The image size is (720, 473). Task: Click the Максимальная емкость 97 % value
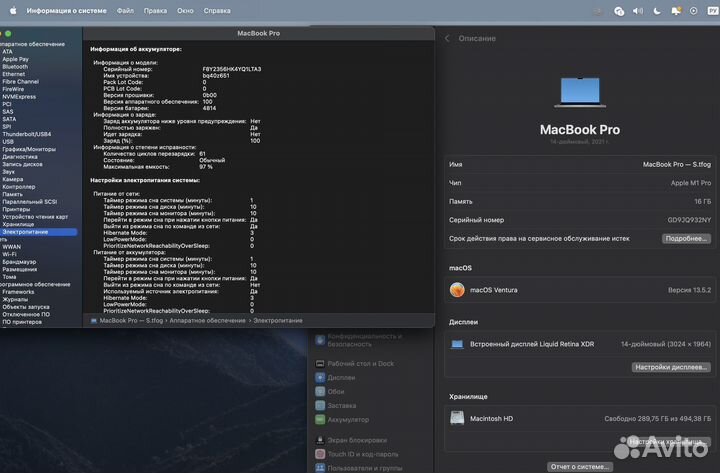206,167
